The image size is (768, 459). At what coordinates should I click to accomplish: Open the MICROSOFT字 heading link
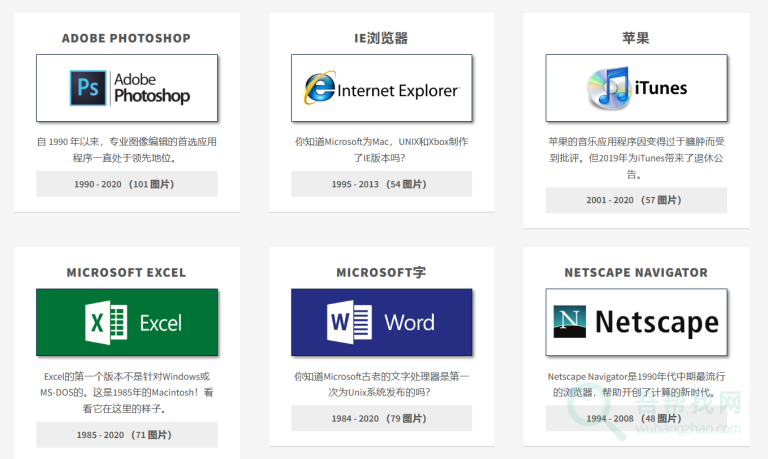(381, 272)
